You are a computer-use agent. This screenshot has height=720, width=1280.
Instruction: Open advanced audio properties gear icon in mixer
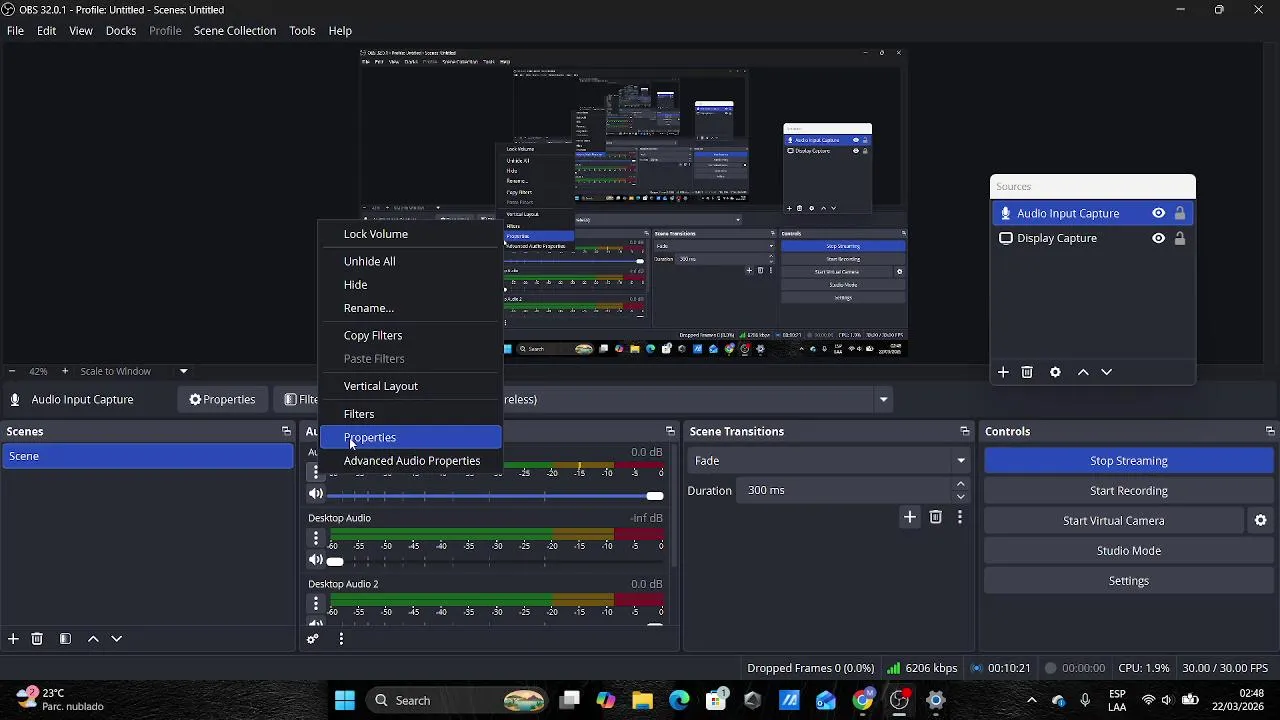point(313,639)
